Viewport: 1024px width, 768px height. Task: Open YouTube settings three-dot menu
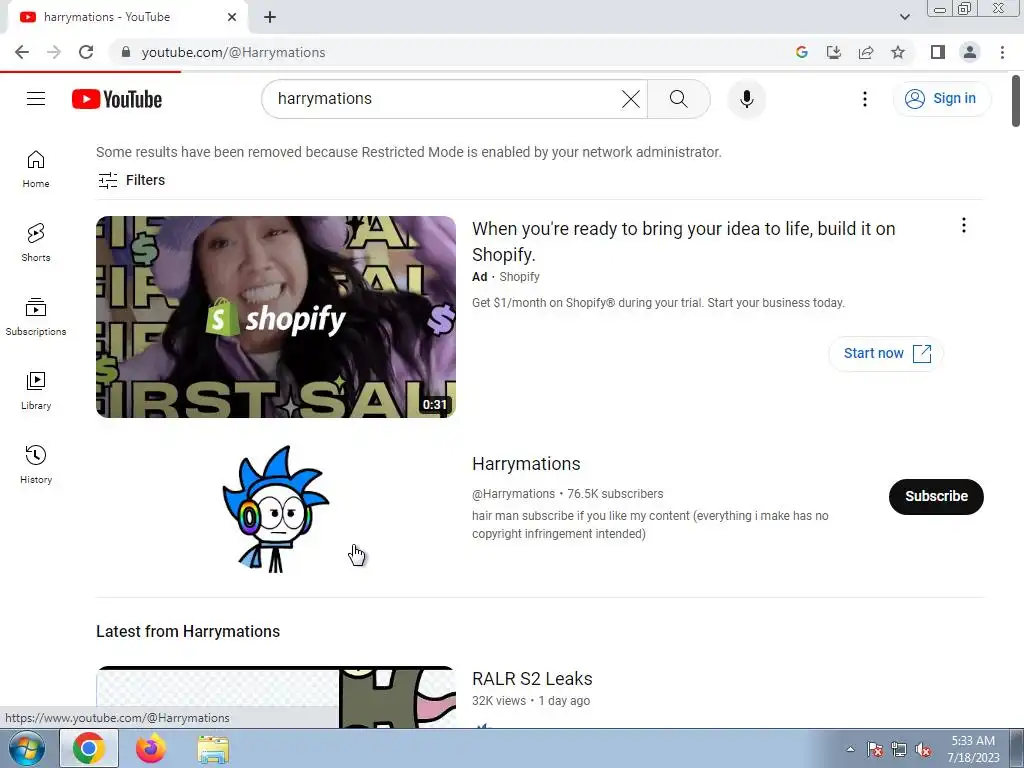click(x=865, y=99)
